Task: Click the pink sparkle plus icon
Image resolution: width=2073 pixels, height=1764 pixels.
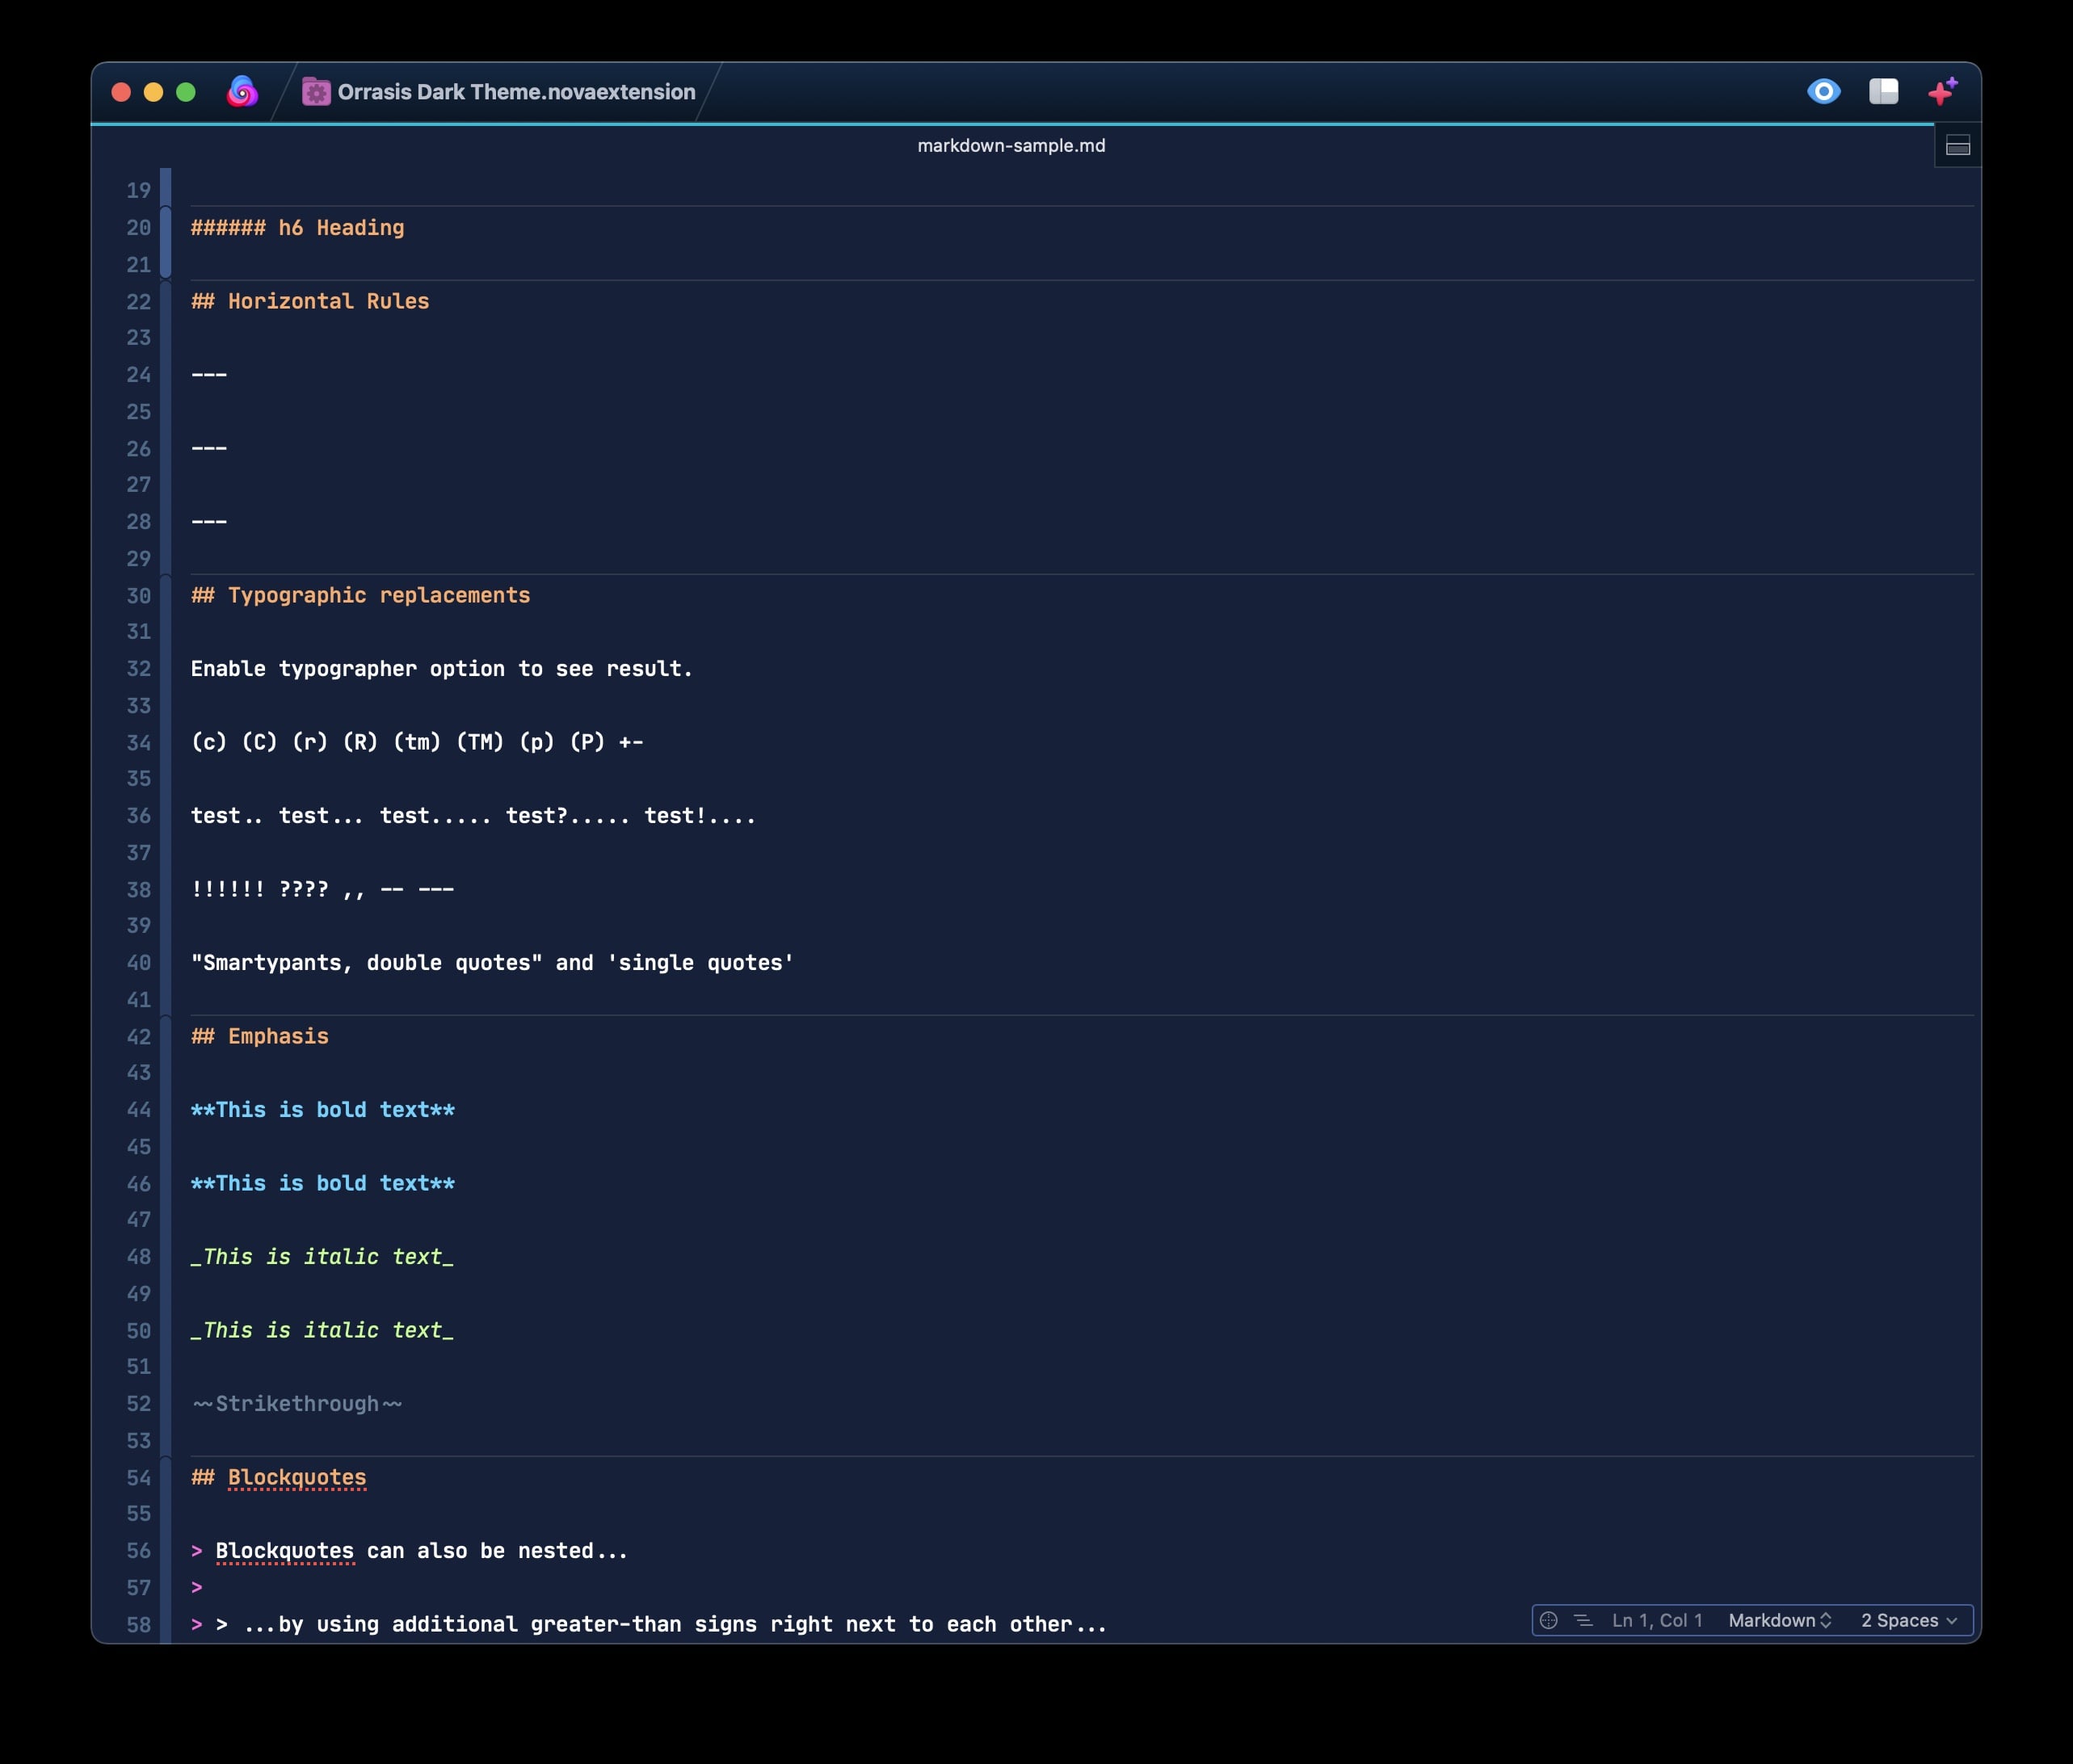Action: pos(1942,92)
